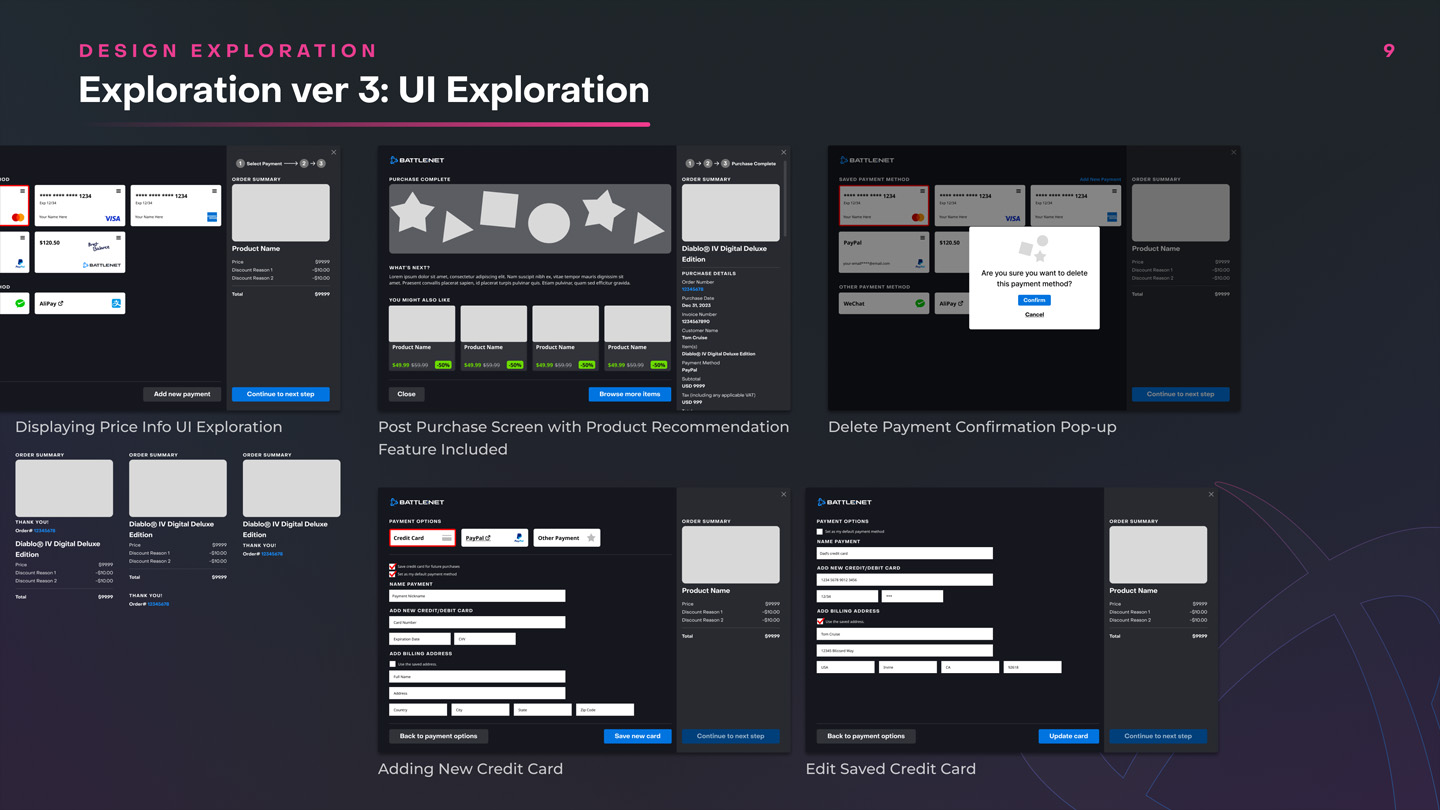Click the 12345 Blizzard Way address field
This screenshot has width=1440, height=810.
point(905,650)
